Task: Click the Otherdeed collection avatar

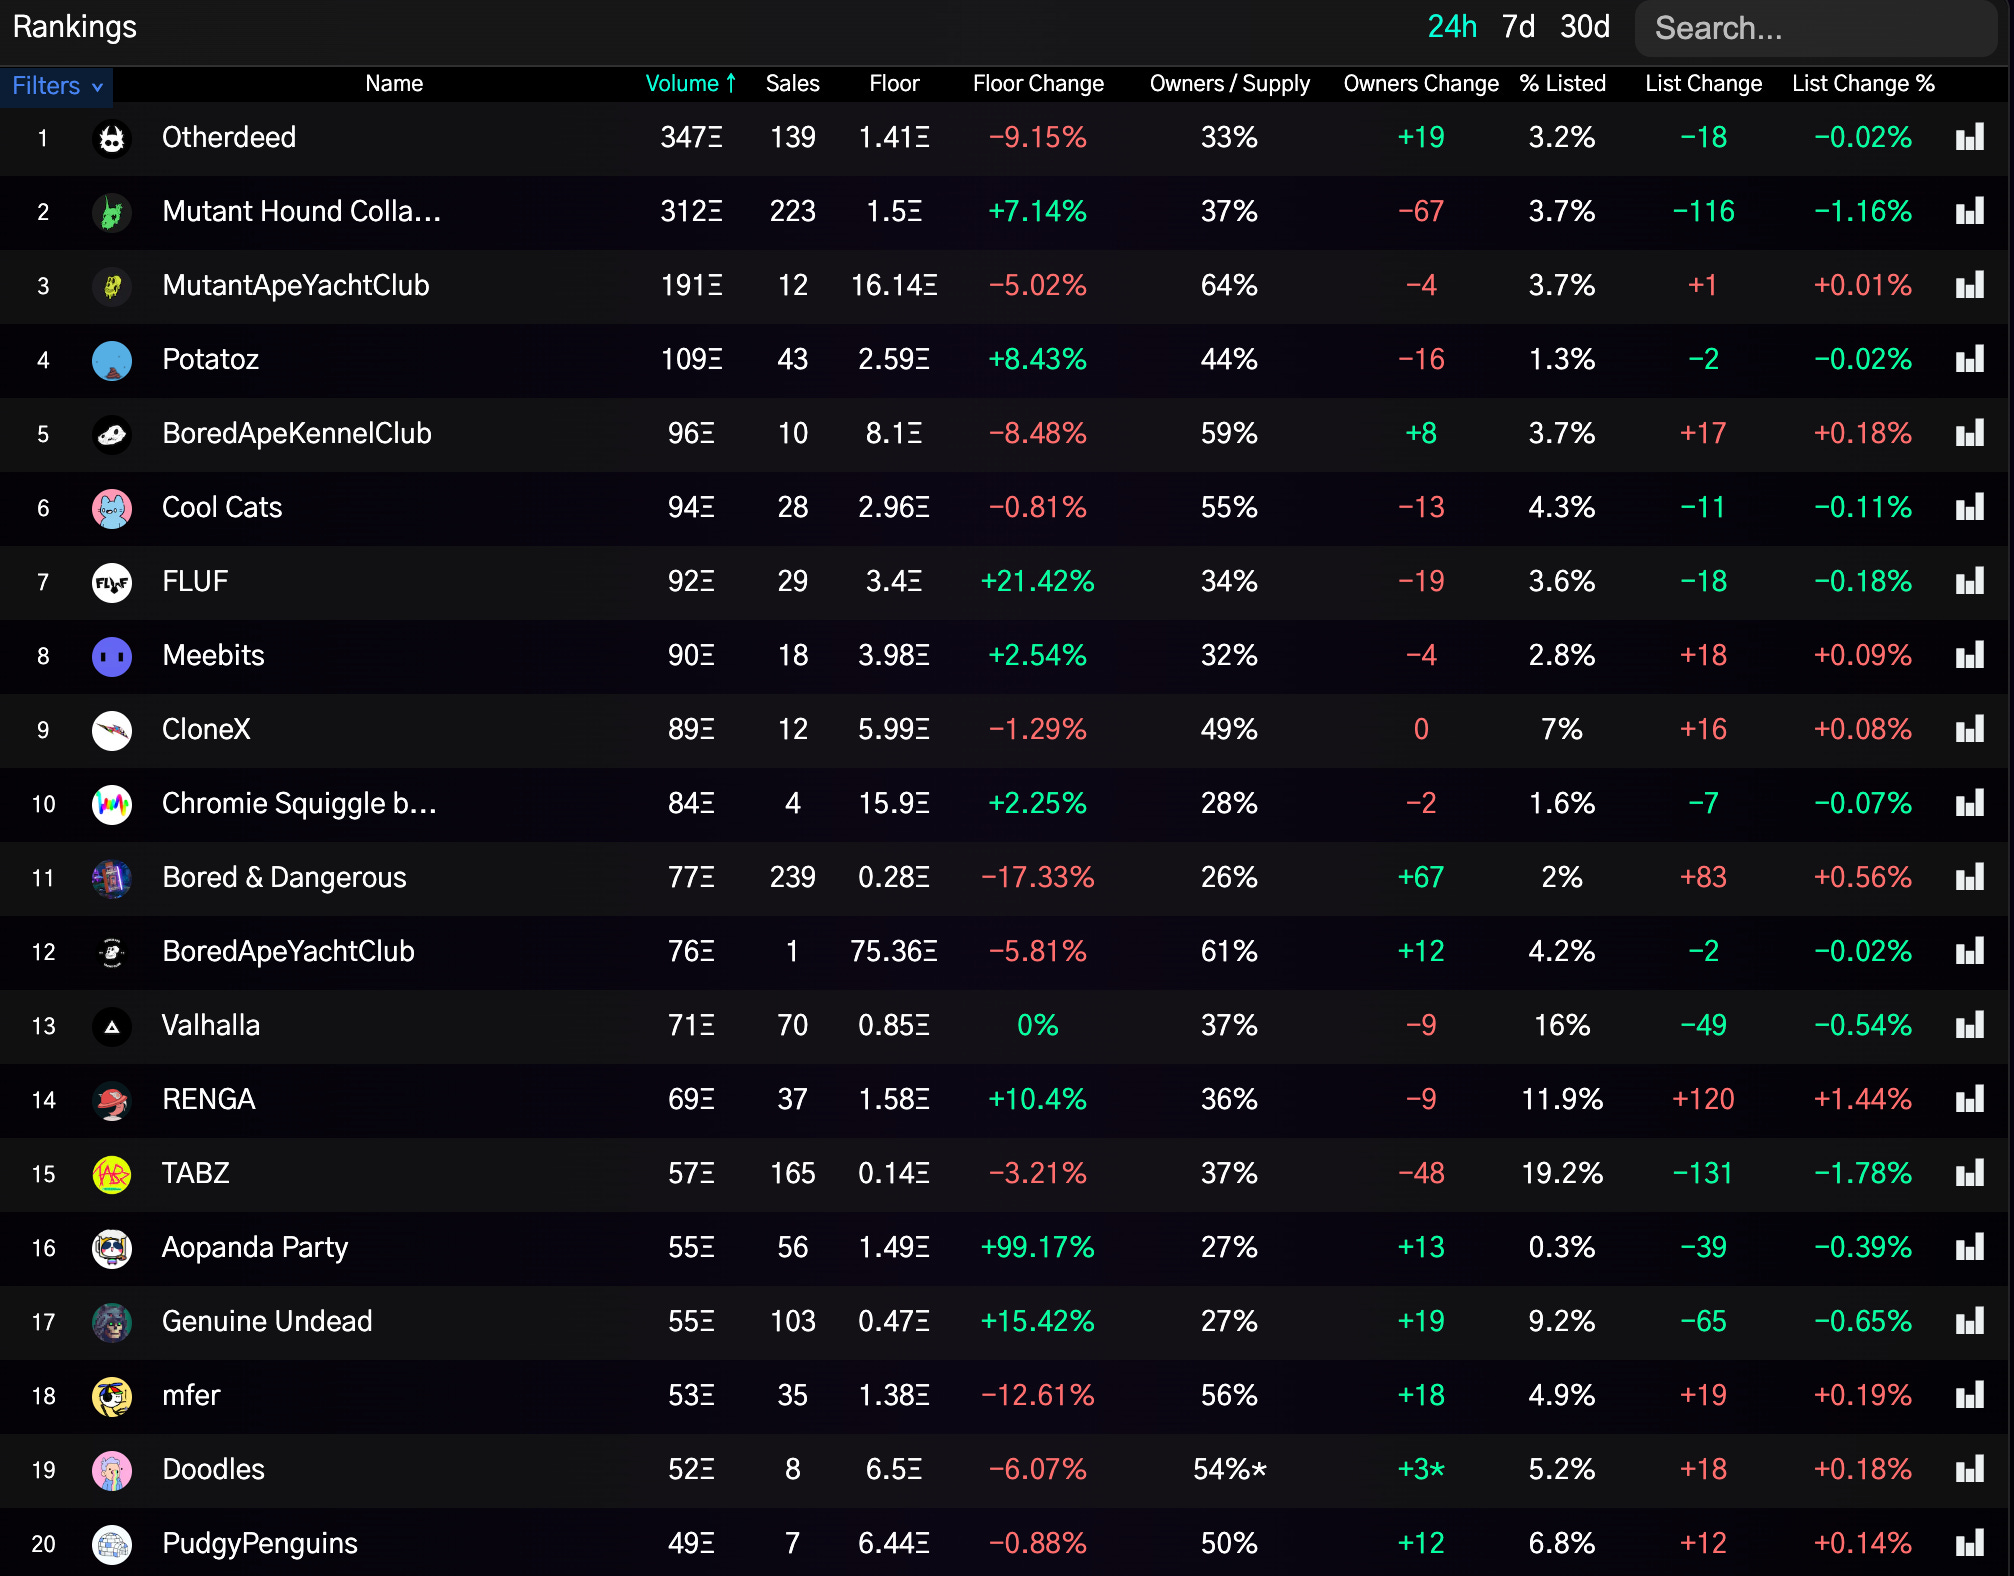Action: click(112, 138)
